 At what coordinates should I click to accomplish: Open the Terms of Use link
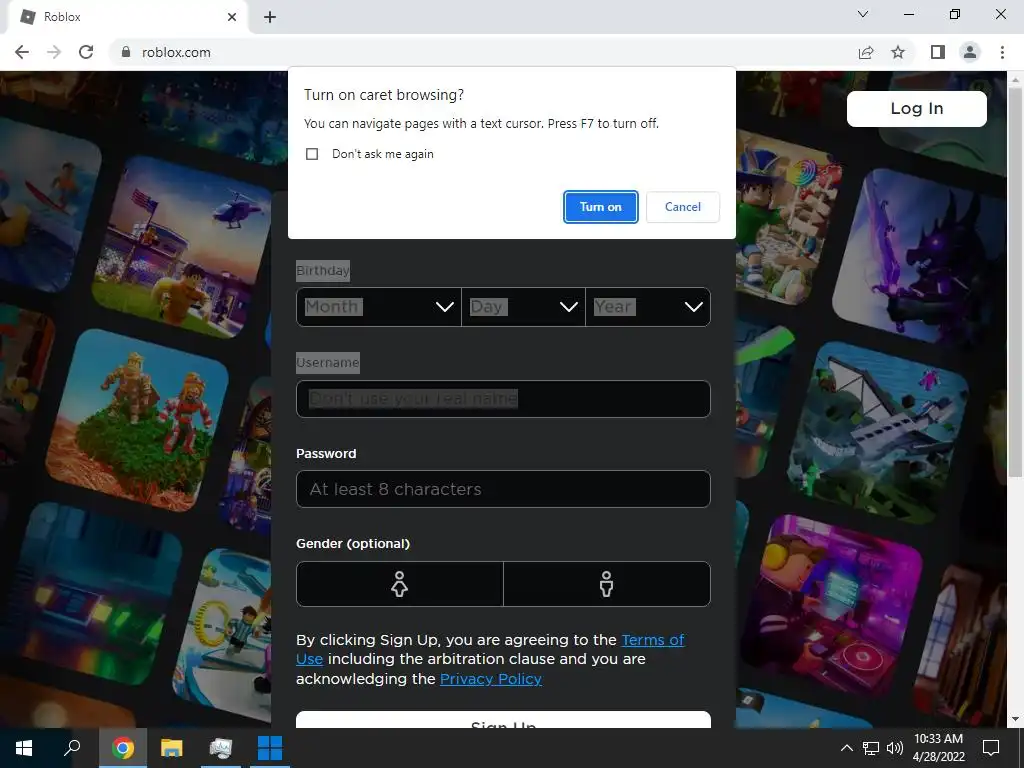[652, 640]
